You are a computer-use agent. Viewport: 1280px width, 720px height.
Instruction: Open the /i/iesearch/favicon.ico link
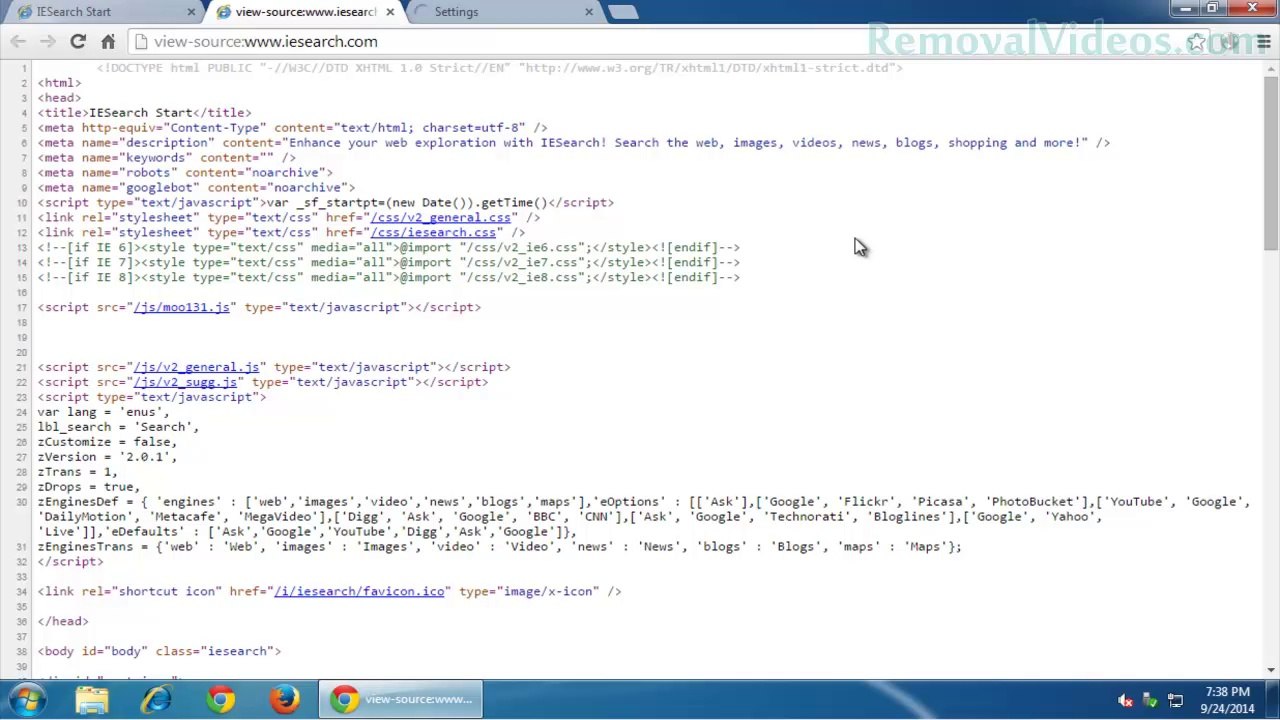pyautogui.click(x=359, y=591)
